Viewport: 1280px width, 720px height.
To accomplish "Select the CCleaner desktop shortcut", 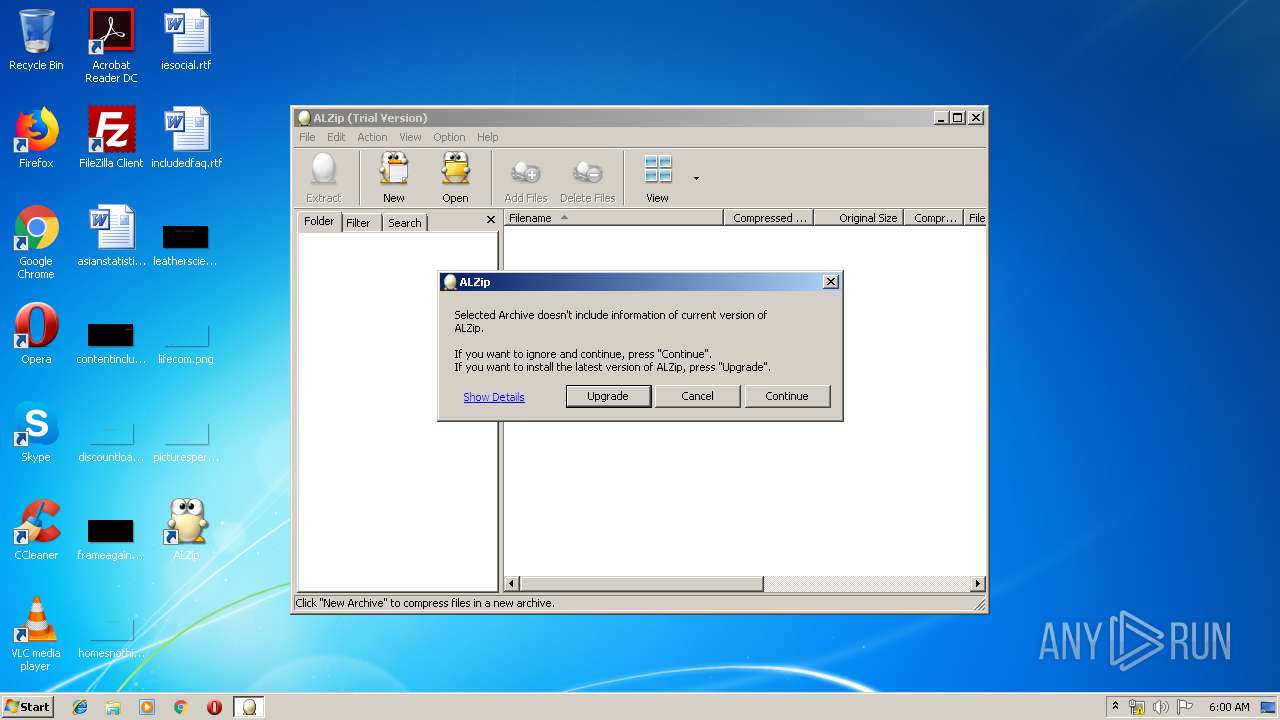I will coord(36,530).
